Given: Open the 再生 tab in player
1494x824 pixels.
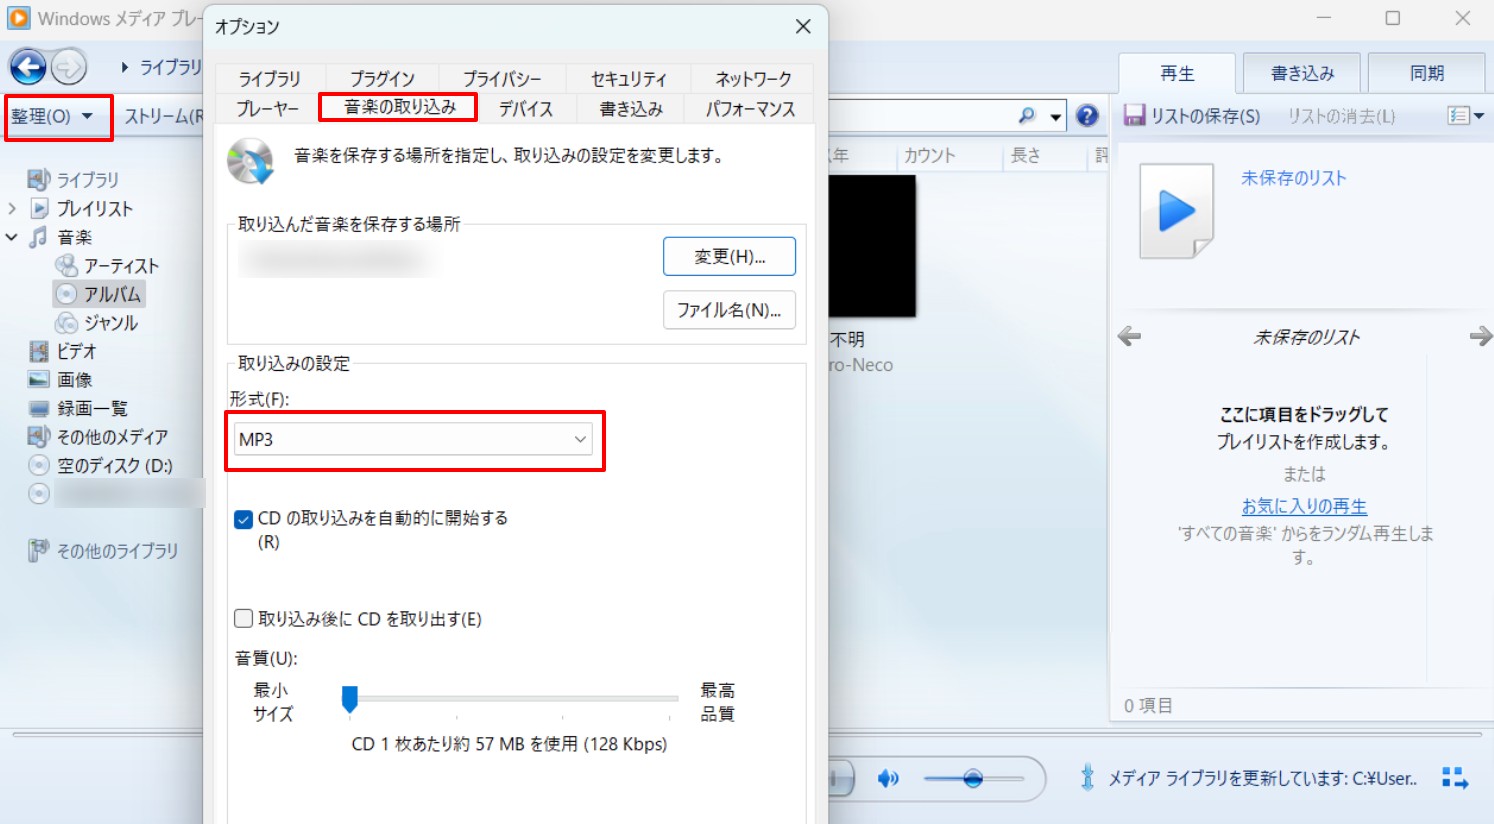Looking at the screenshot, I should tap(1177, 73).
